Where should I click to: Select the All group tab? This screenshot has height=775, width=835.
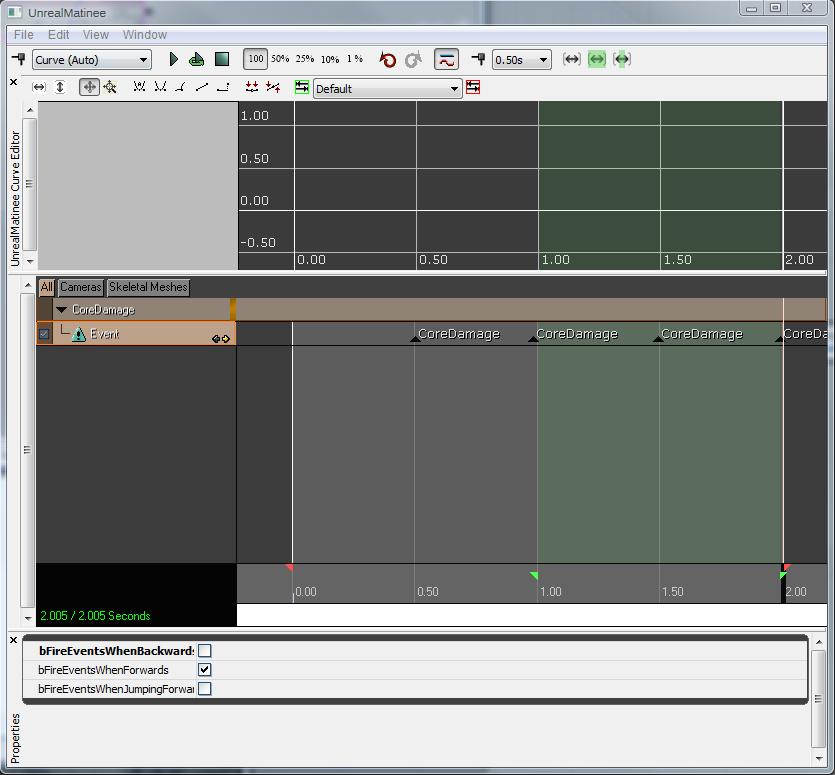[47, 287]
